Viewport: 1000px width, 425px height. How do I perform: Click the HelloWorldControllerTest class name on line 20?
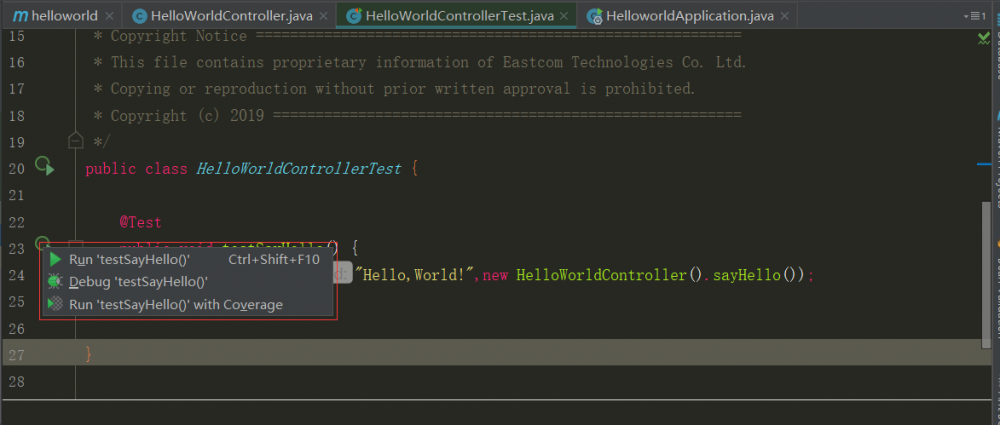(x=298, y=168)
